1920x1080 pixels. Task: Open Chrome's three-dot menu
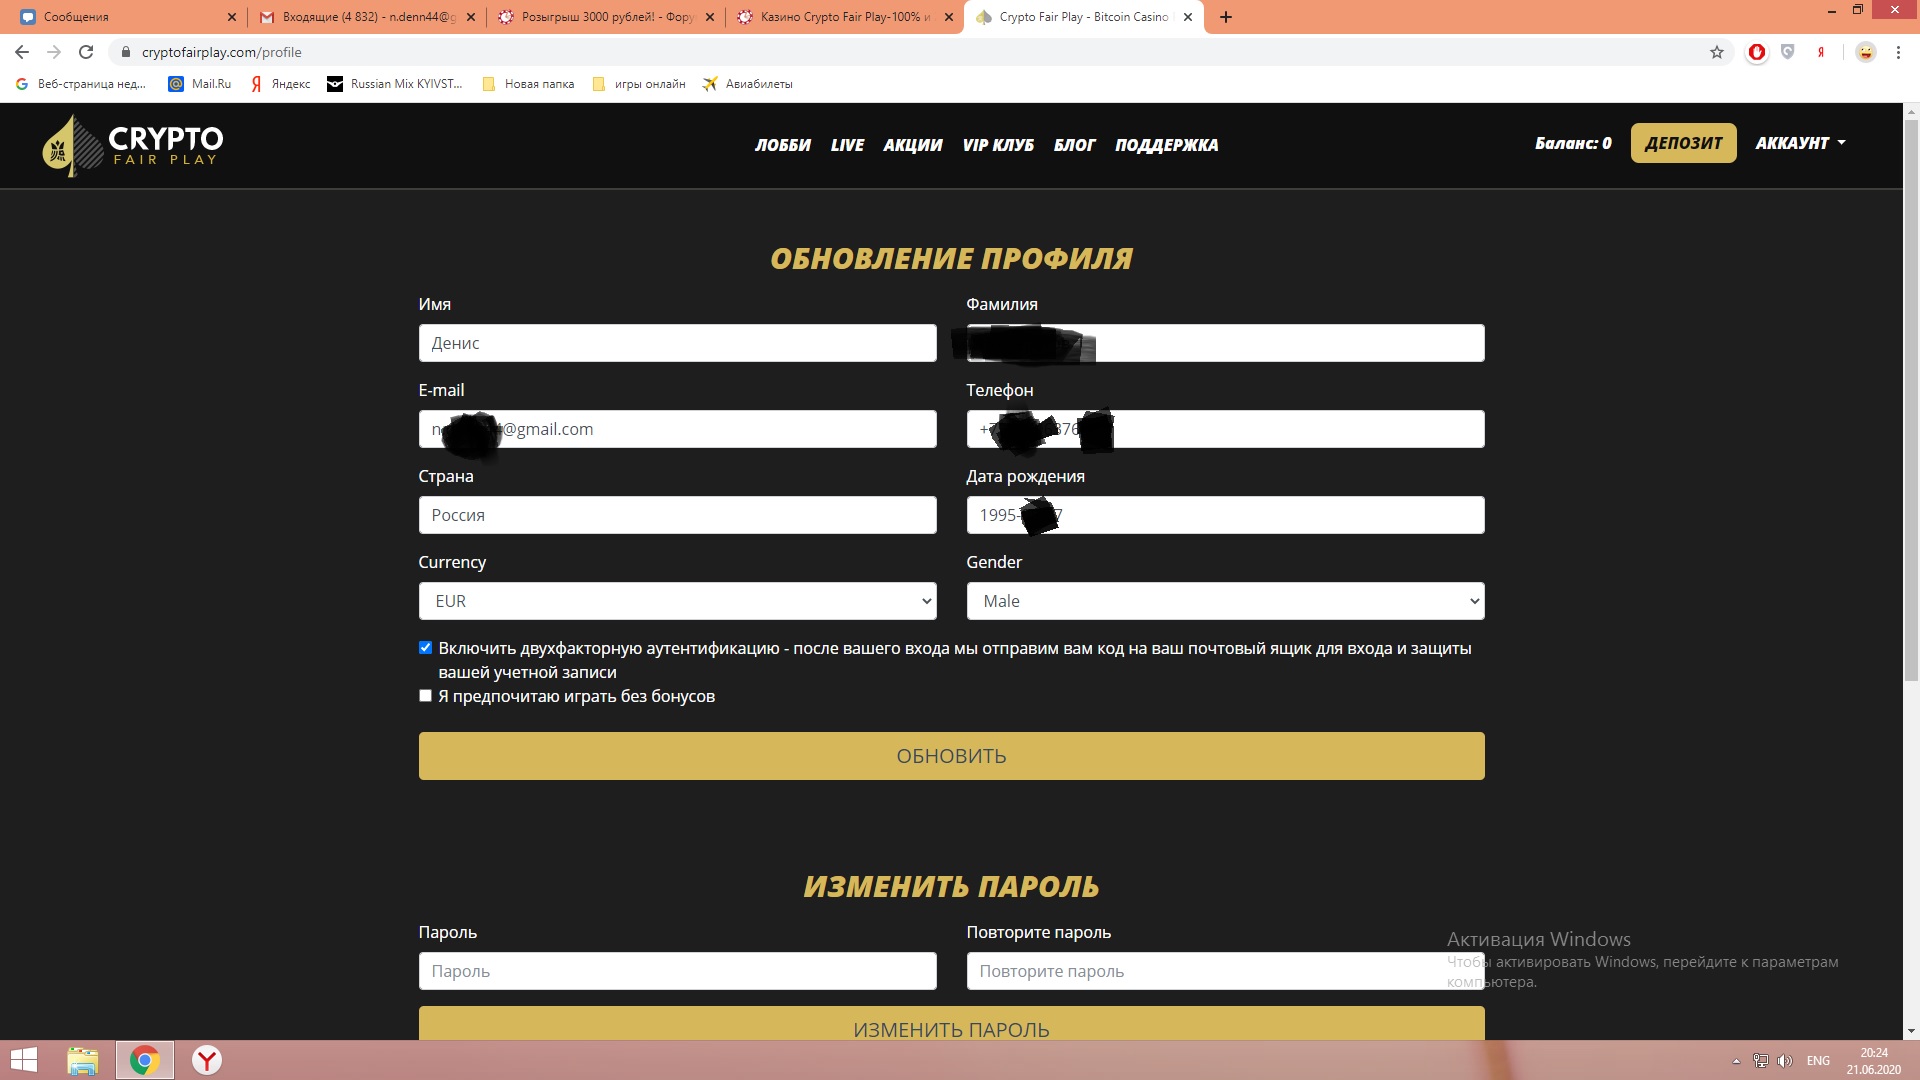coord(1898,52)
